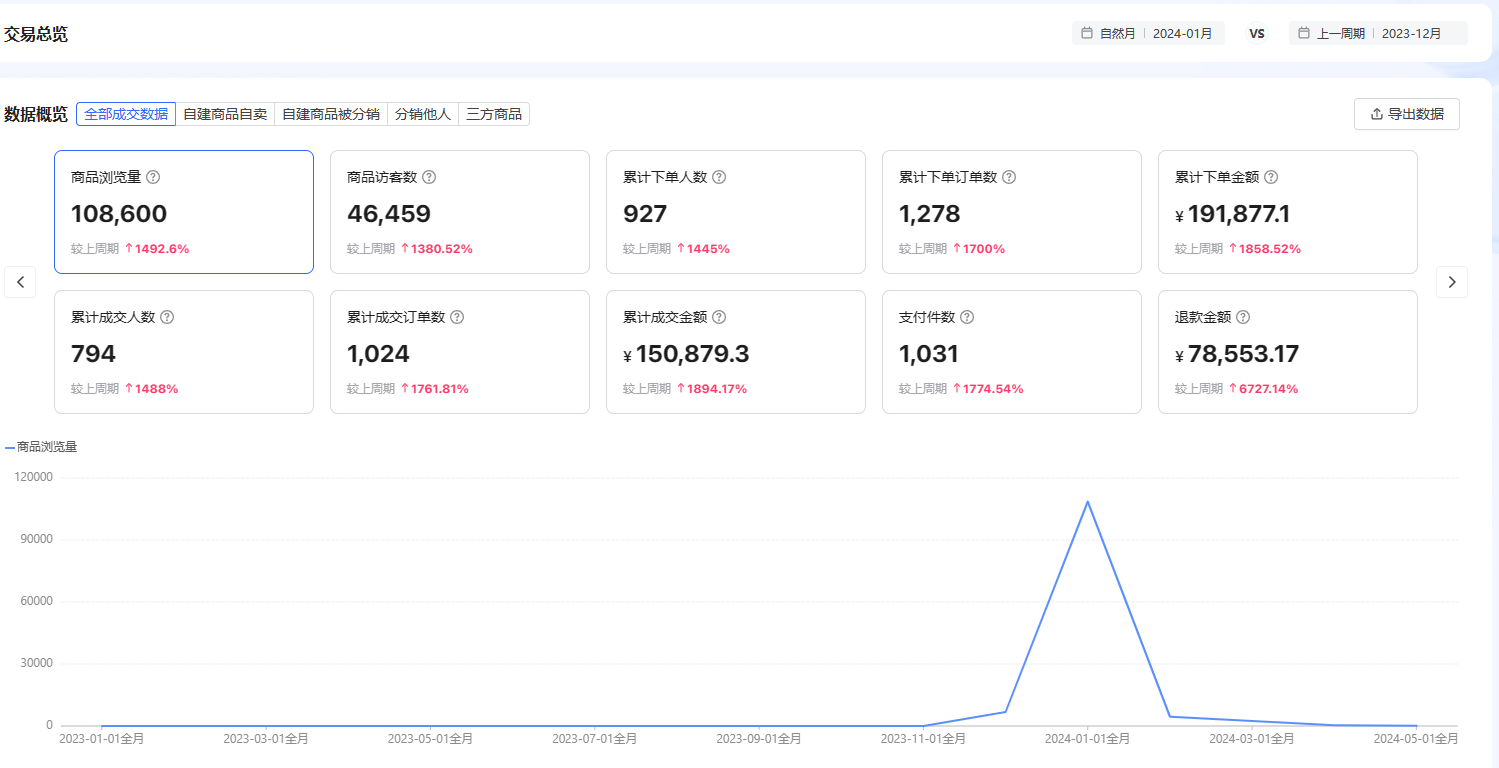Switch to 自建商品自卖 tab
This screenshot has height=768, width=1499.
(x=225, y=114)
